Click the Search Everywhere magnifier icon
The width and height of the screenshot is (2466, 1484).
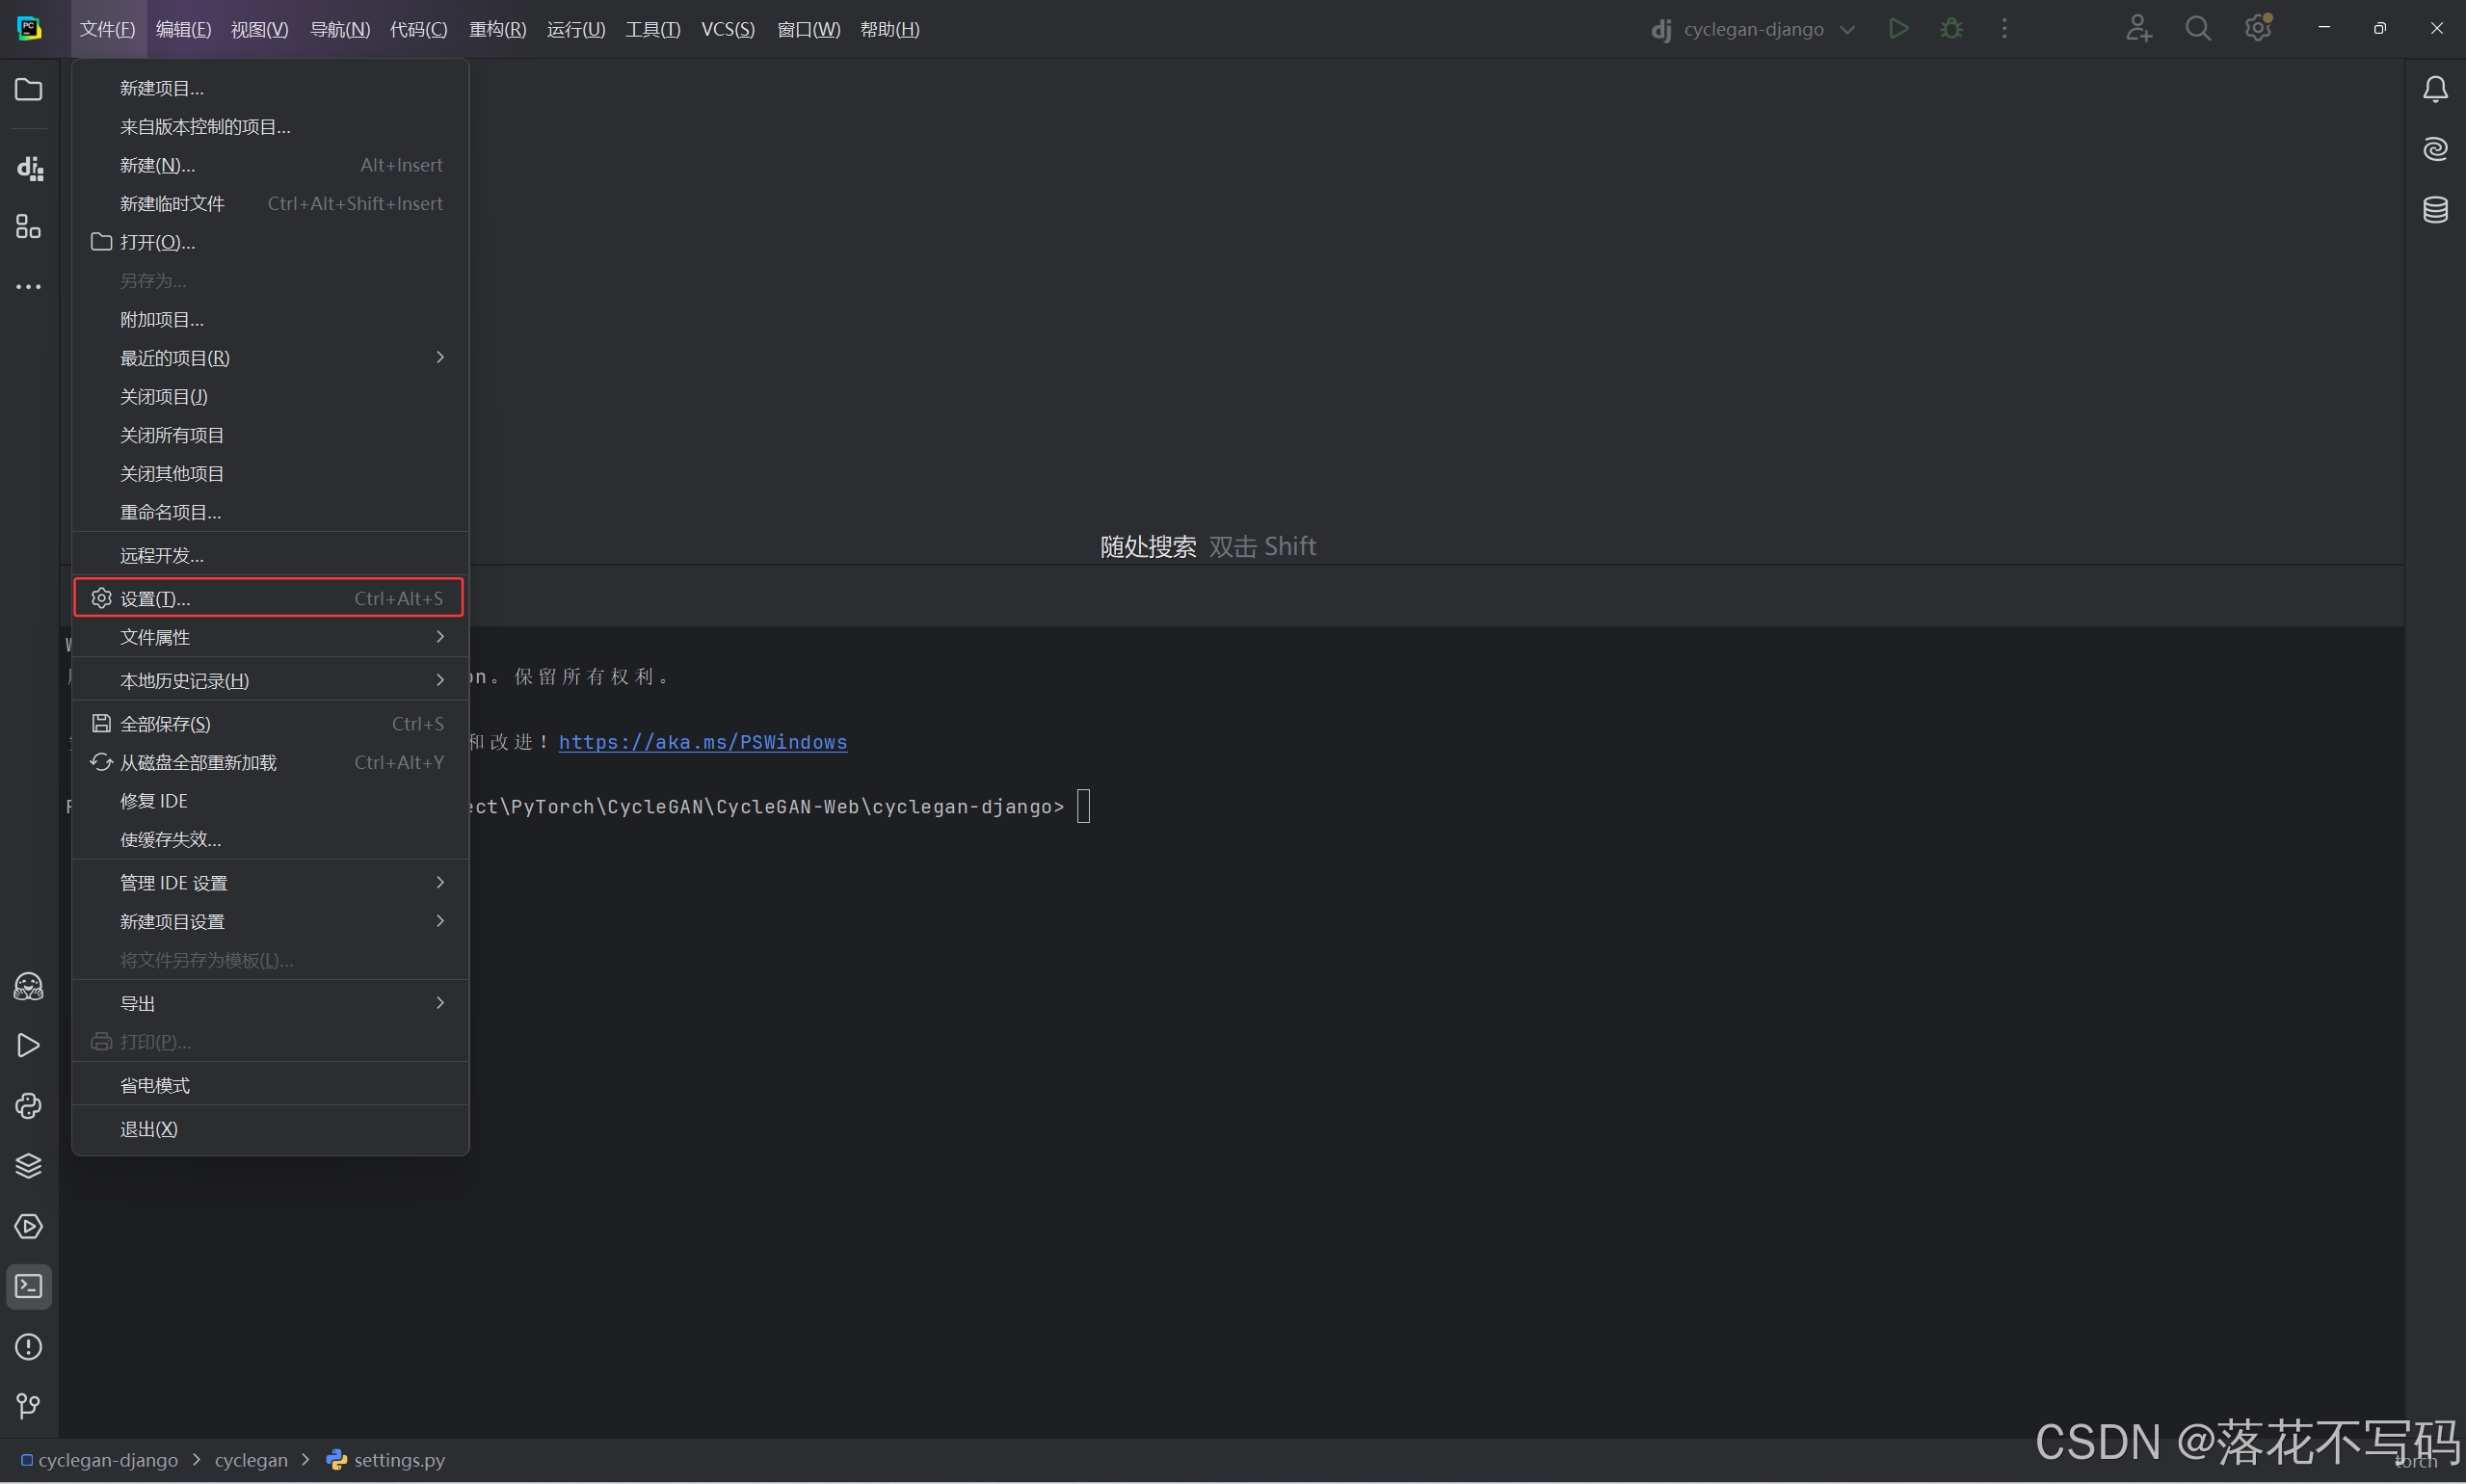click(2197, 29)
